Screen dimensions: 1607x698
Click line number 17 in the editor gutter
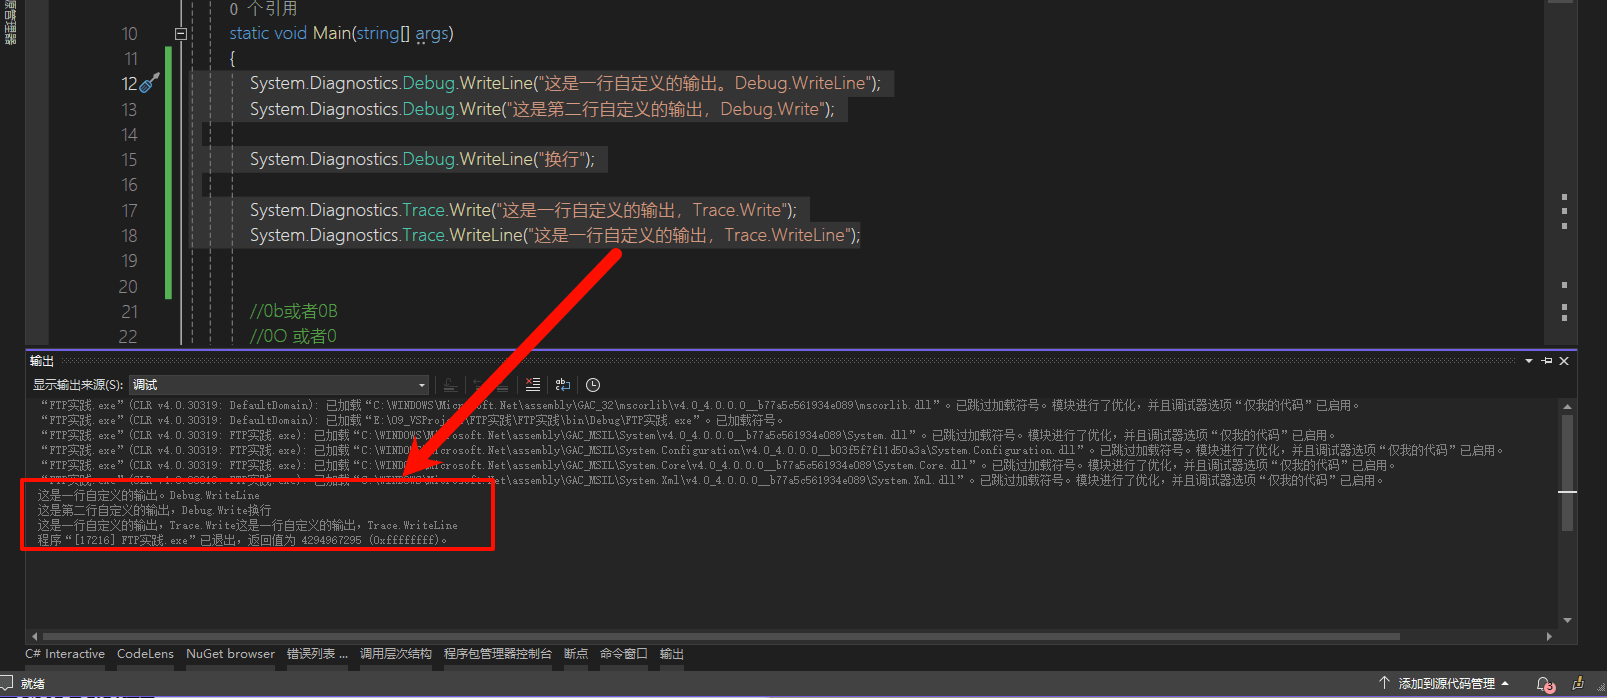pyautogui.click(x=129, y=211)
